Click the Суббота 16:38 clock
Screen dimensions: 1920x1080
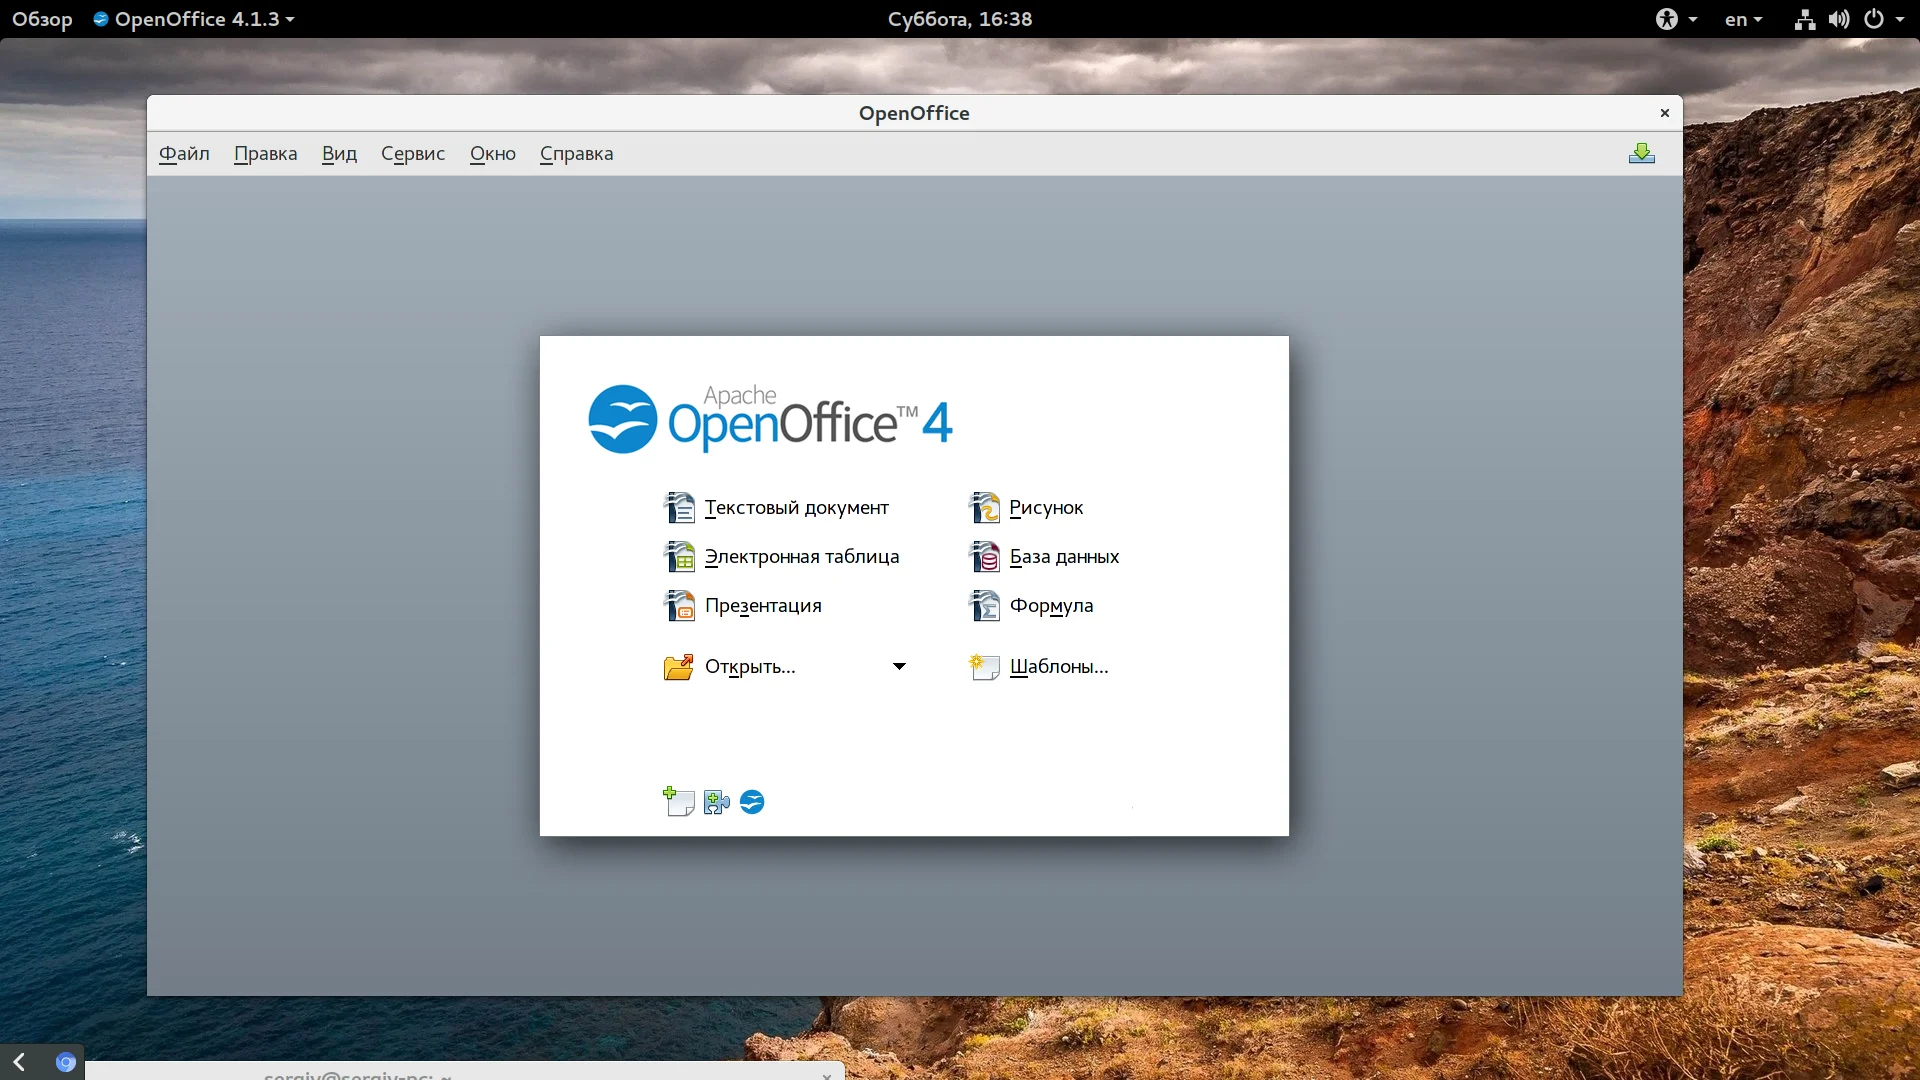[959, 19]
